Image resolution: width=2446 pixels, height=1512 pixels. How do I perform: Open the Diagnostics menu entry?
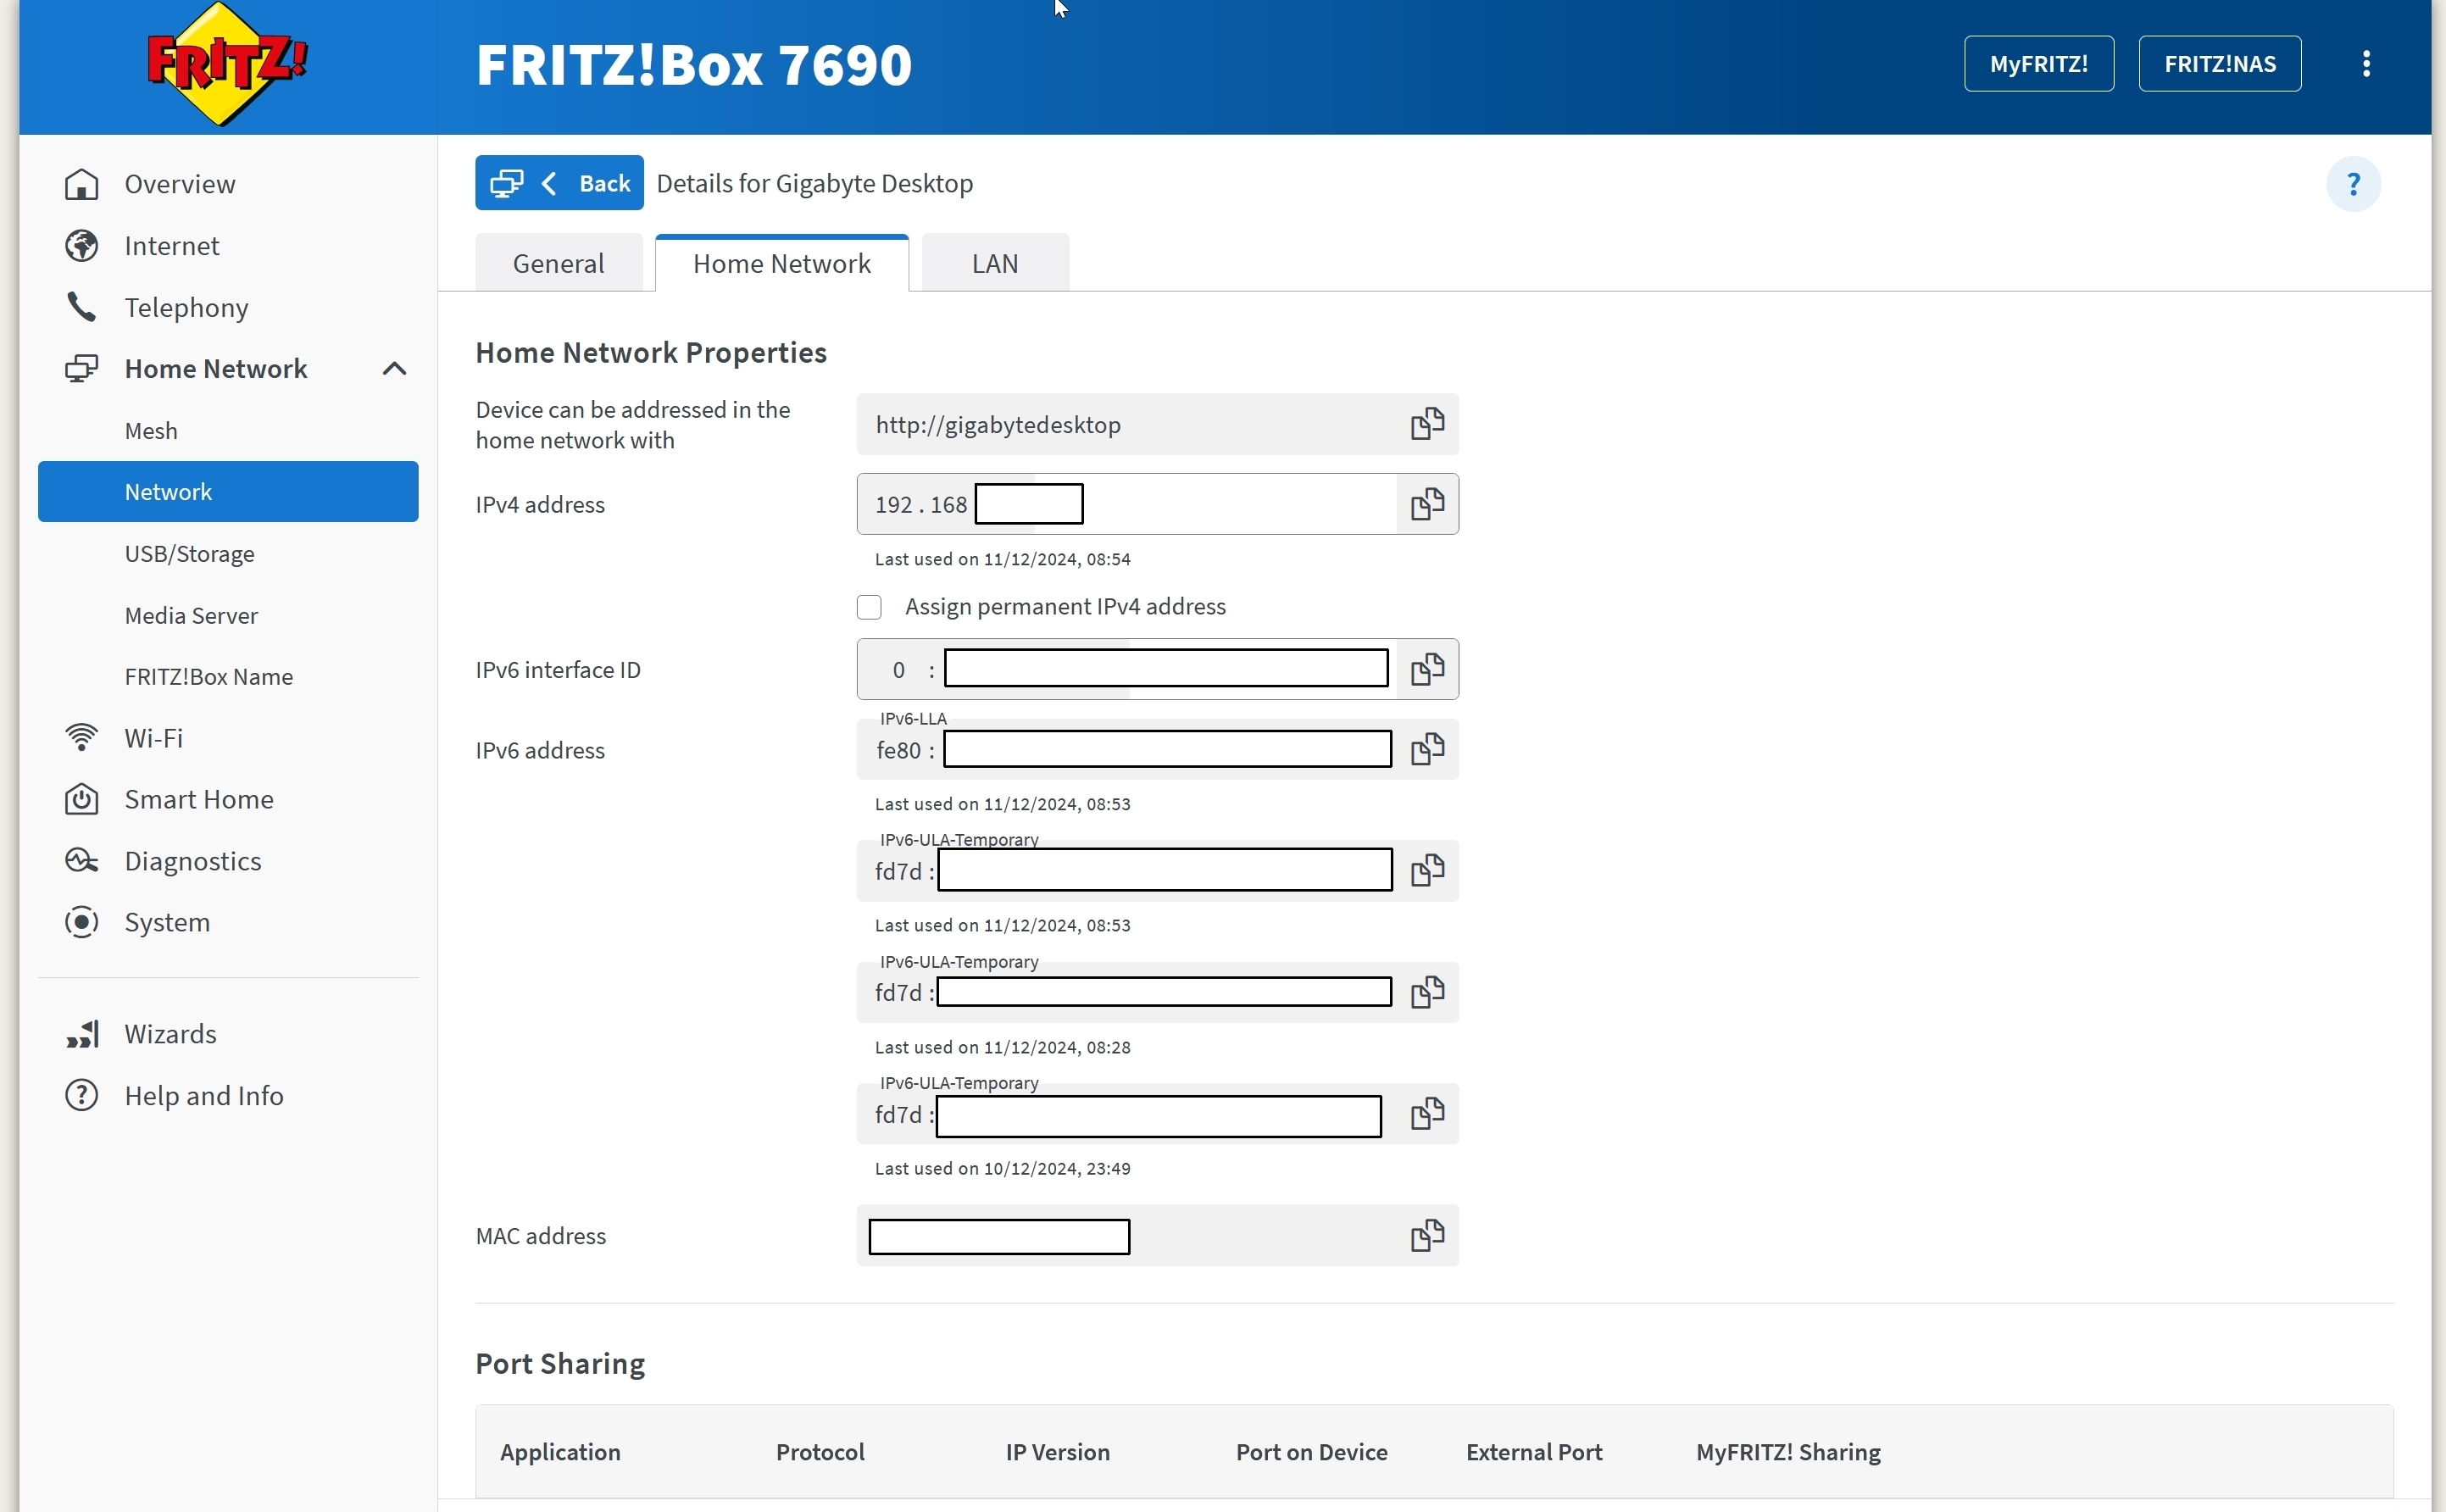coord(193,861)
